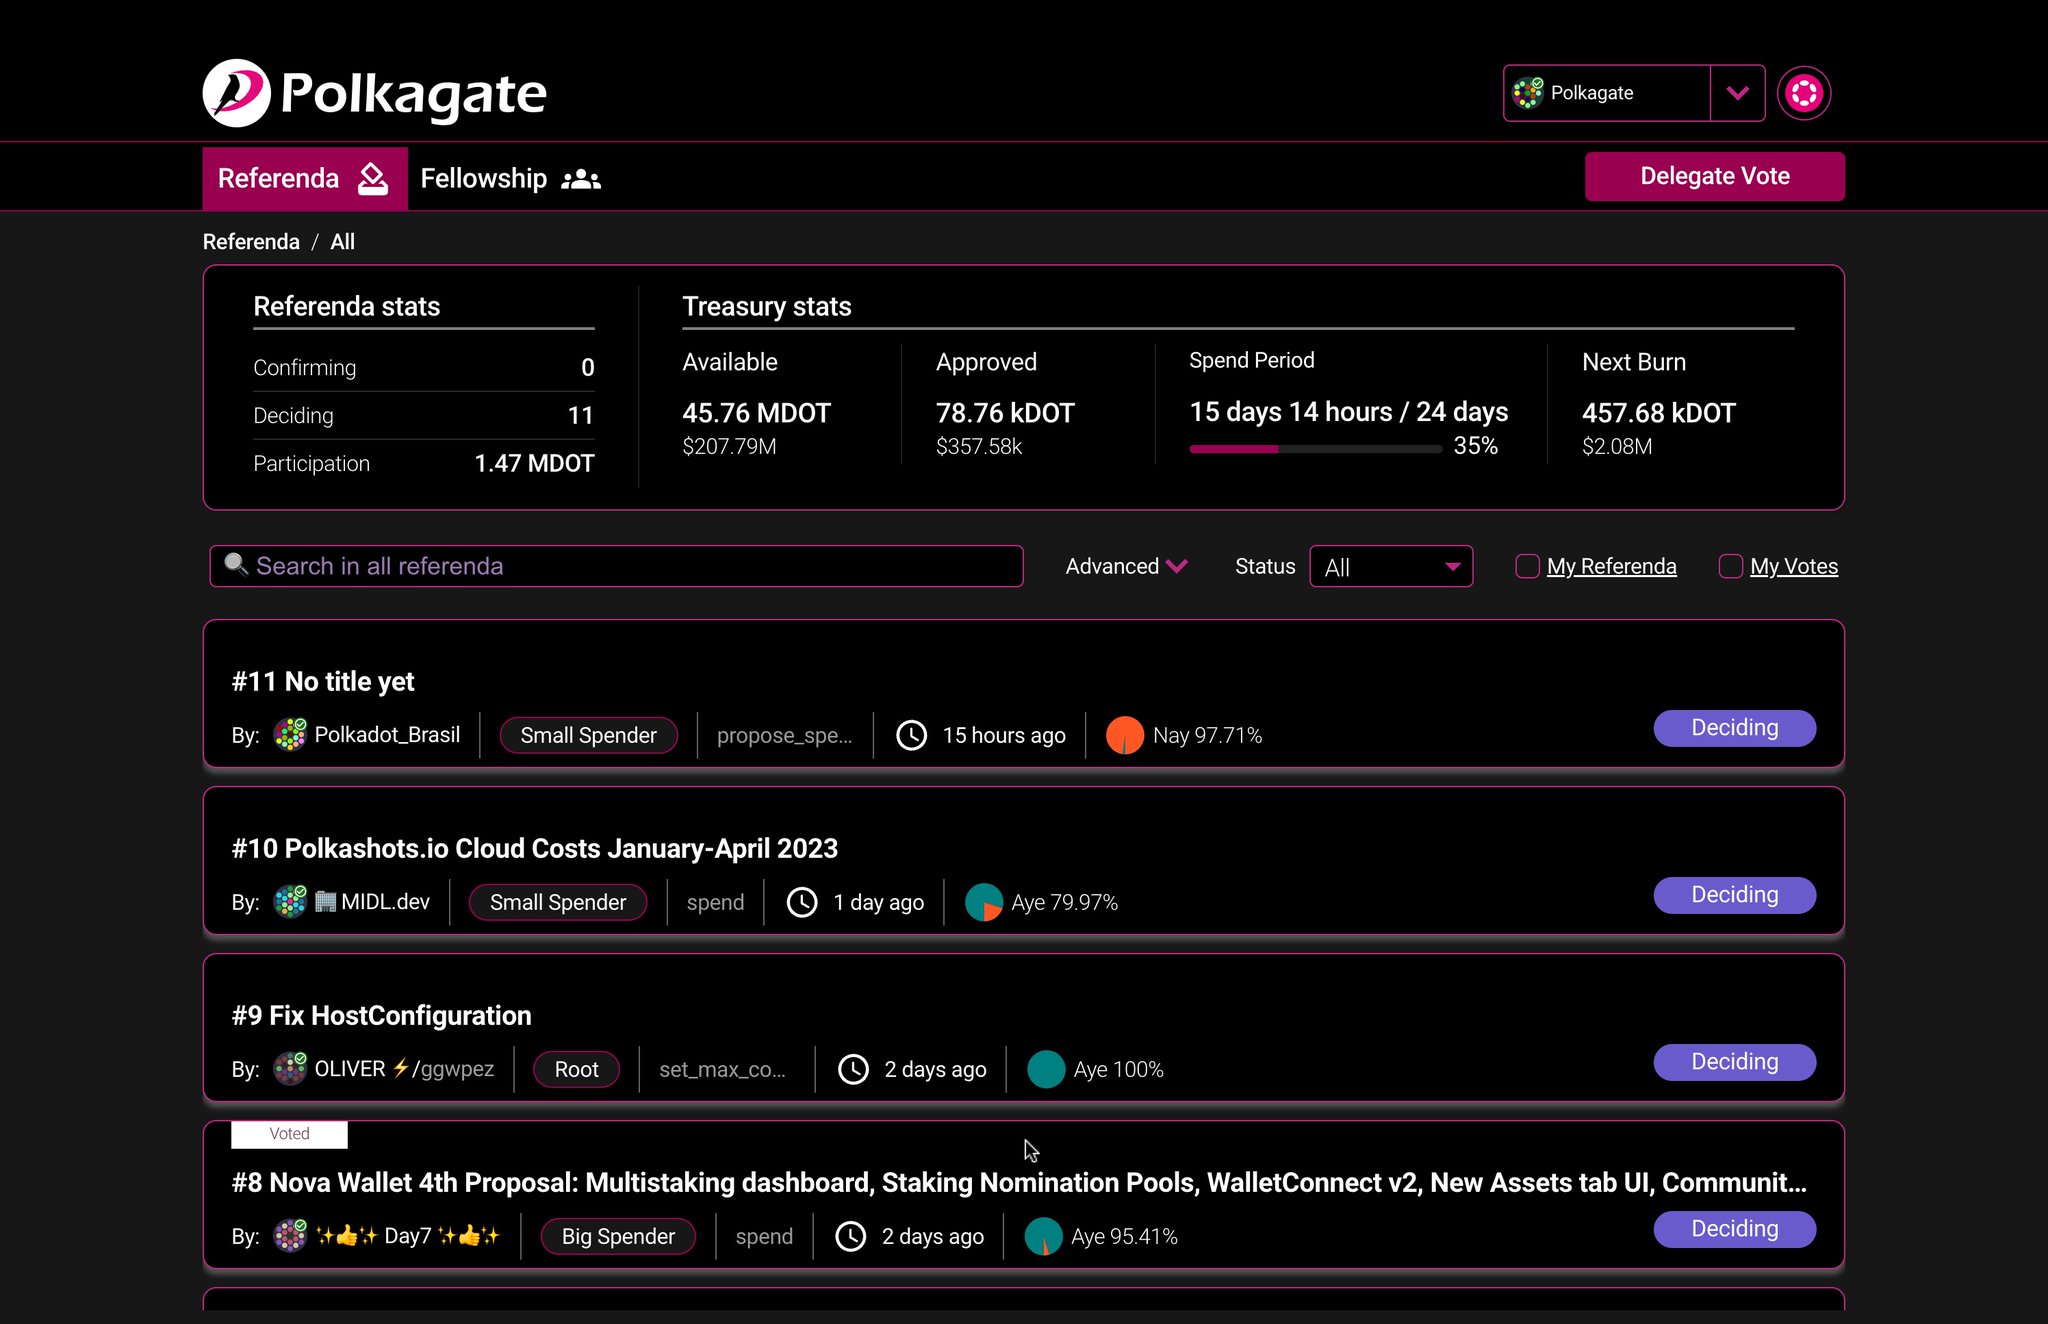This screenshot has height=1324, width=2048.
Task: Click the people icon next to Fellowship
Action: click(x=581, y=179)
